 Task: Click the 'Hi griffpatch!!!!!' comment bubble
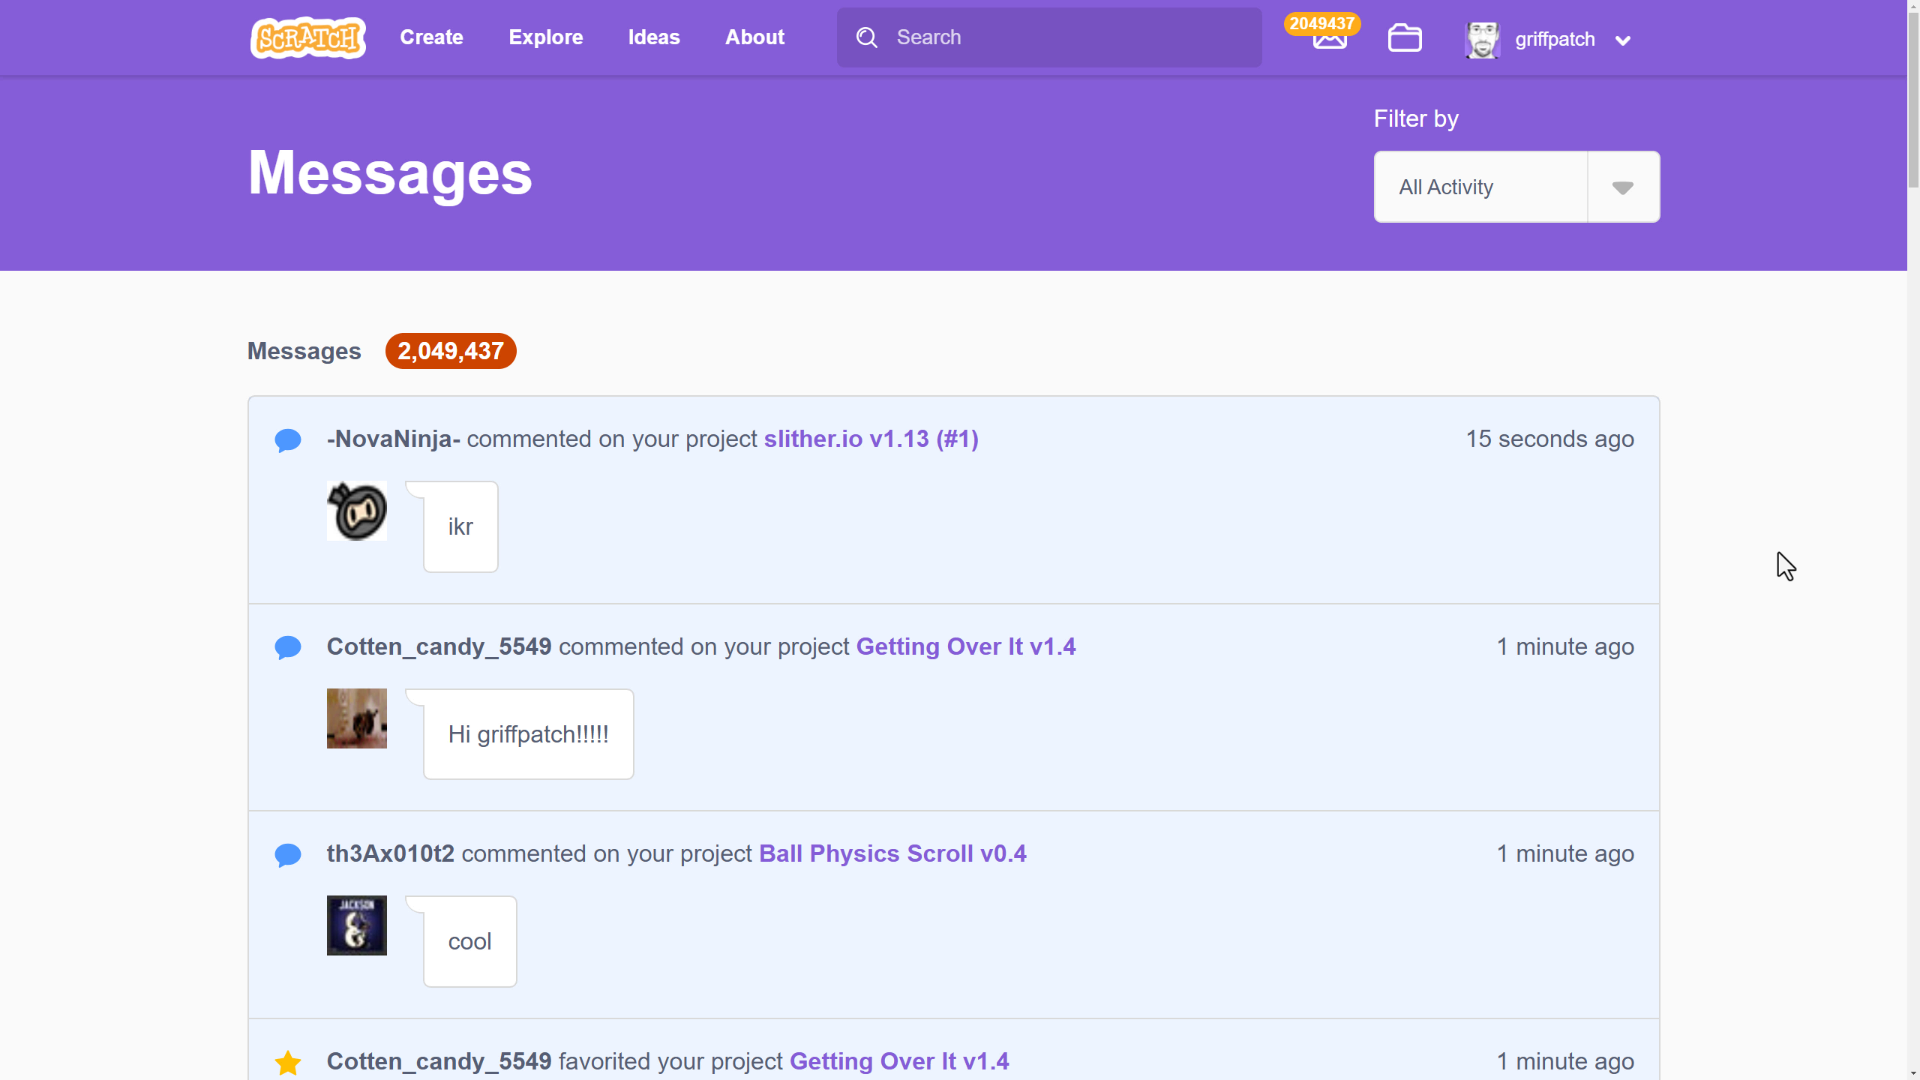(529, 734)
